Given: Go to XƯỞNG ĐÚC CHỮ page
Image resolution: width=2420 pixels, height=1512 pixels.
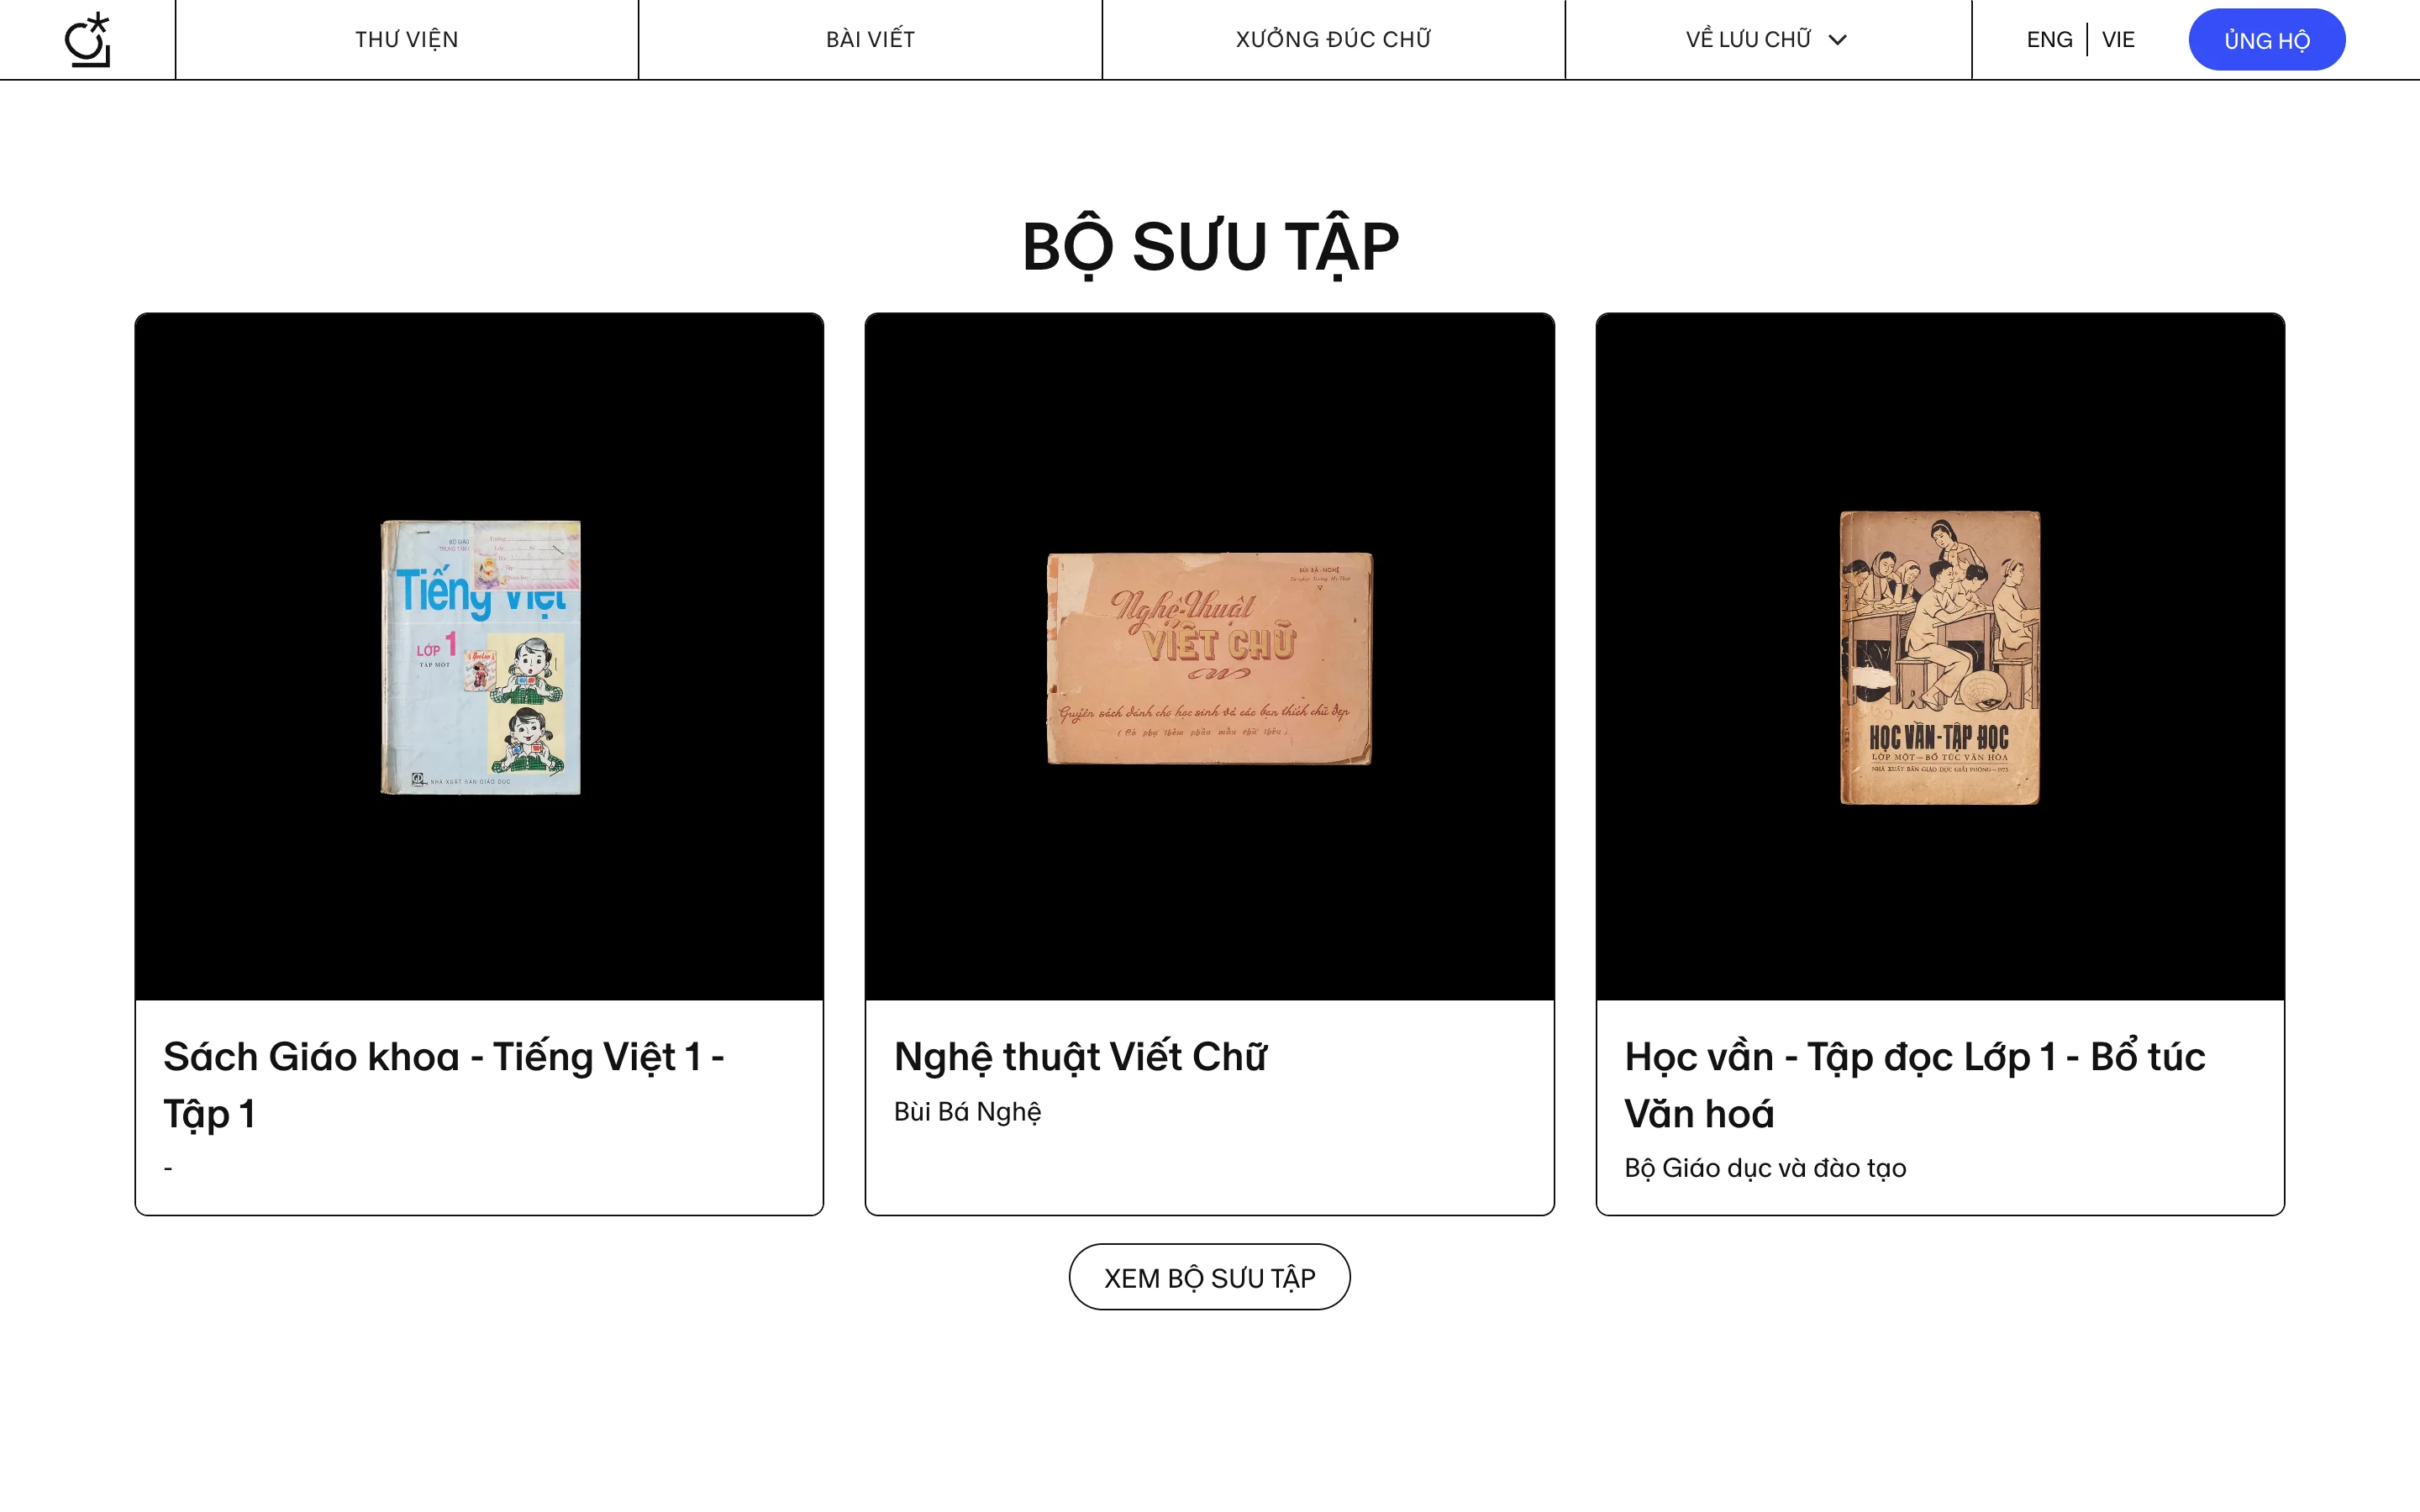Looking at the screenshot, I should [1333, 39].
